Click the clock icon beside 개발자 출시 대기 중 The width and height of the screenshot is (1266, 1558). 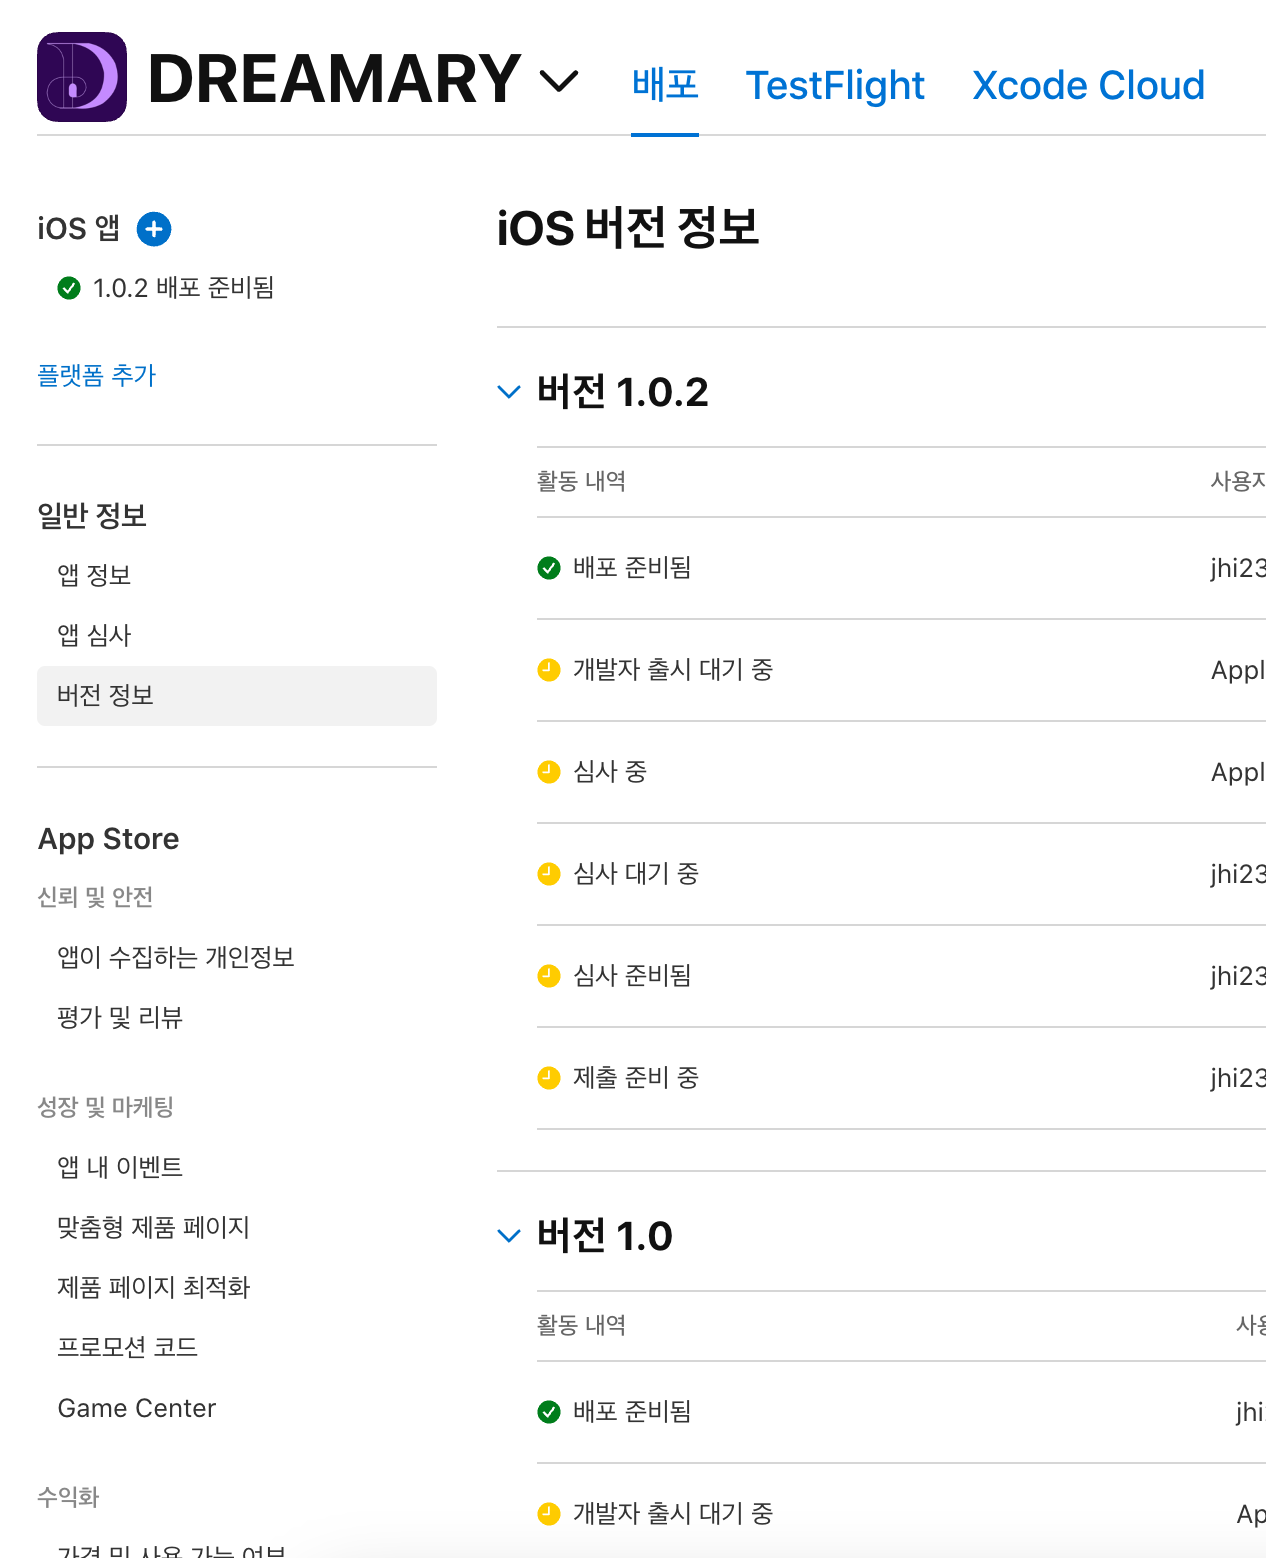[549, 669]
